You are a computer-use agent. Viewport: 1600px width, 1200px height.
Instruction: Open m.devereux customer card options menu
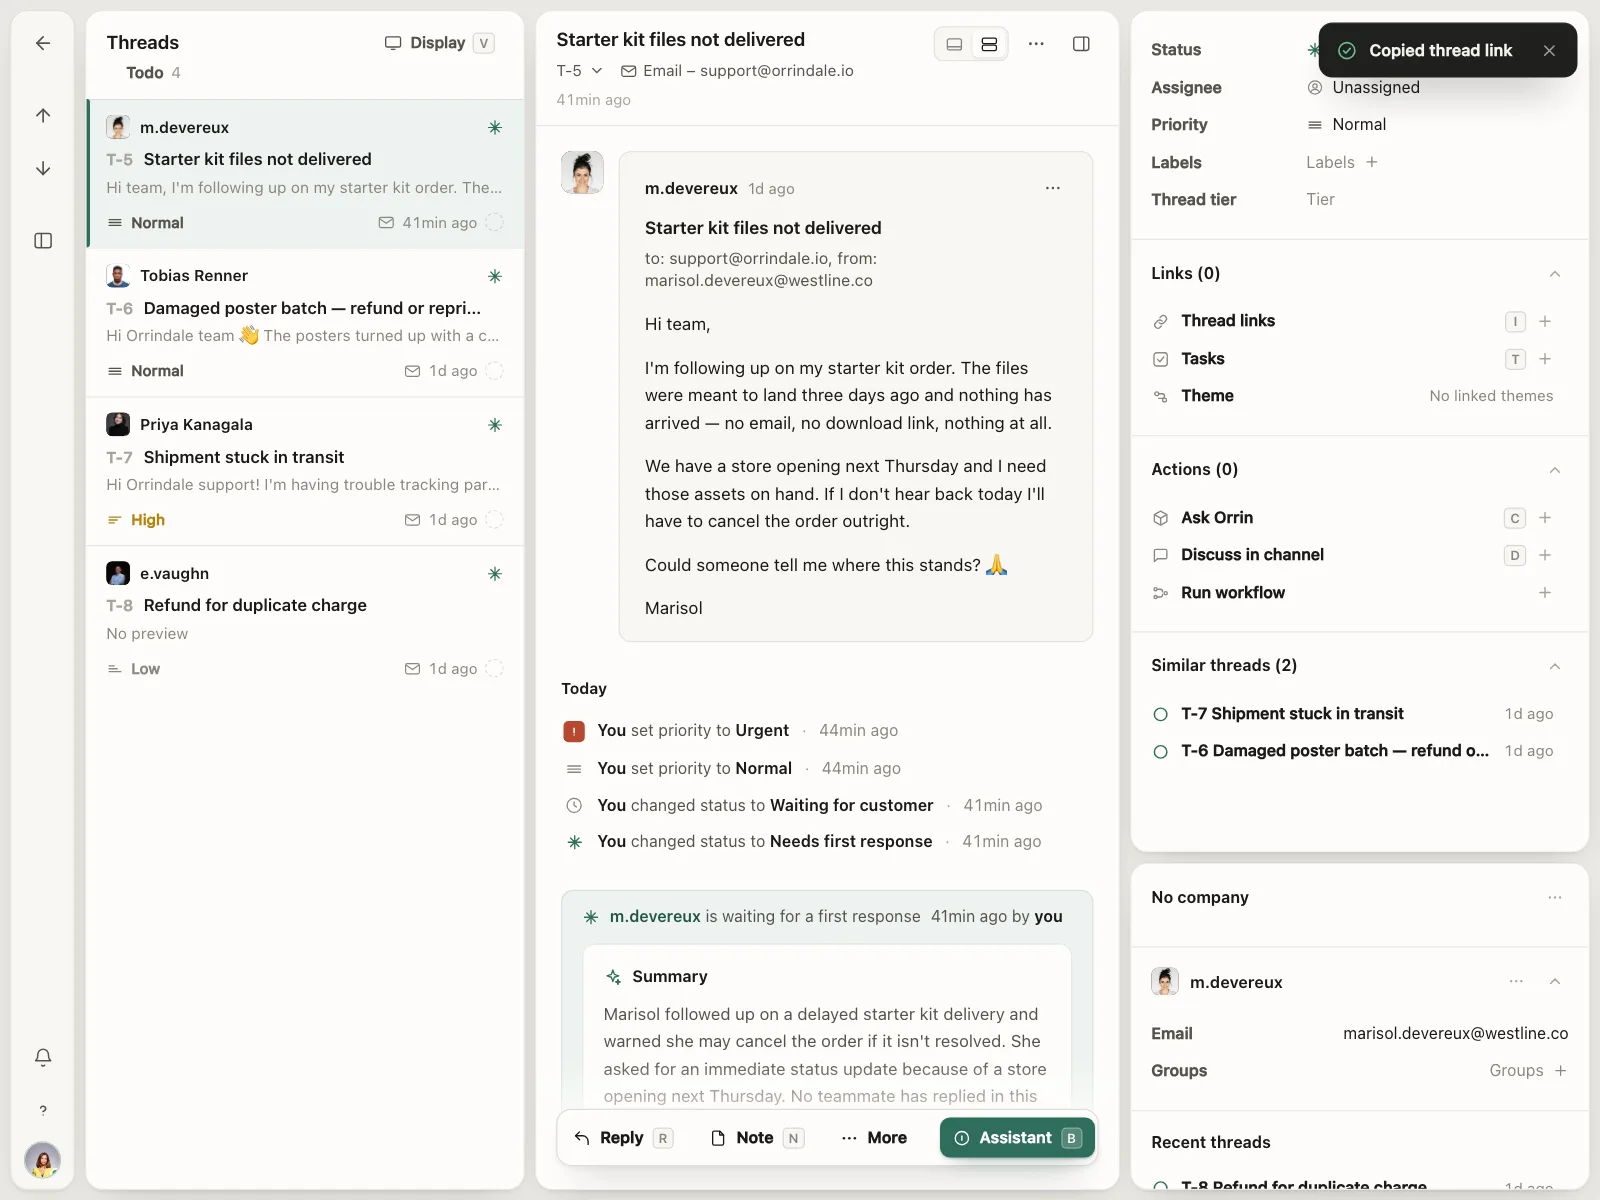(x=1516, y=982)
